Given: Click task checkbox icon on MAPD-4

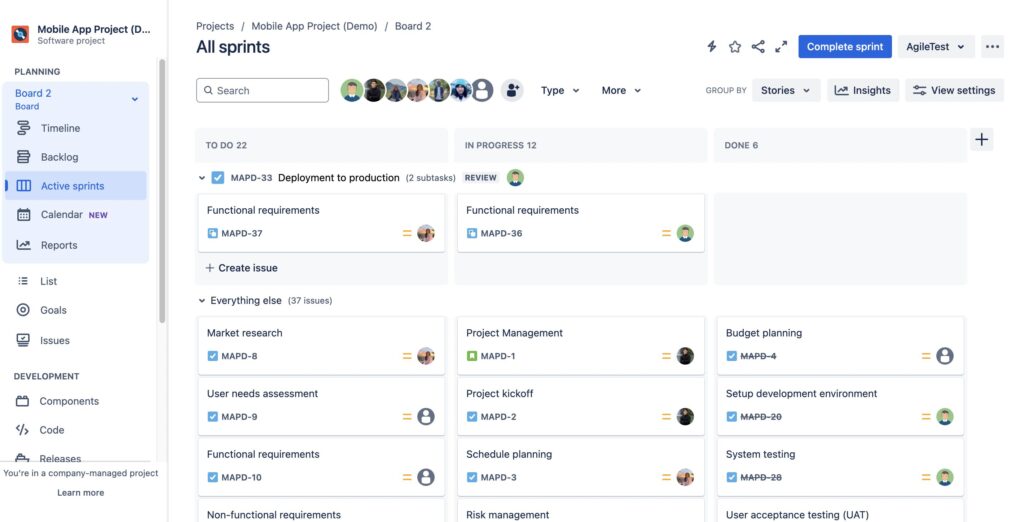Looking at the screenshot, I should 732,356.
